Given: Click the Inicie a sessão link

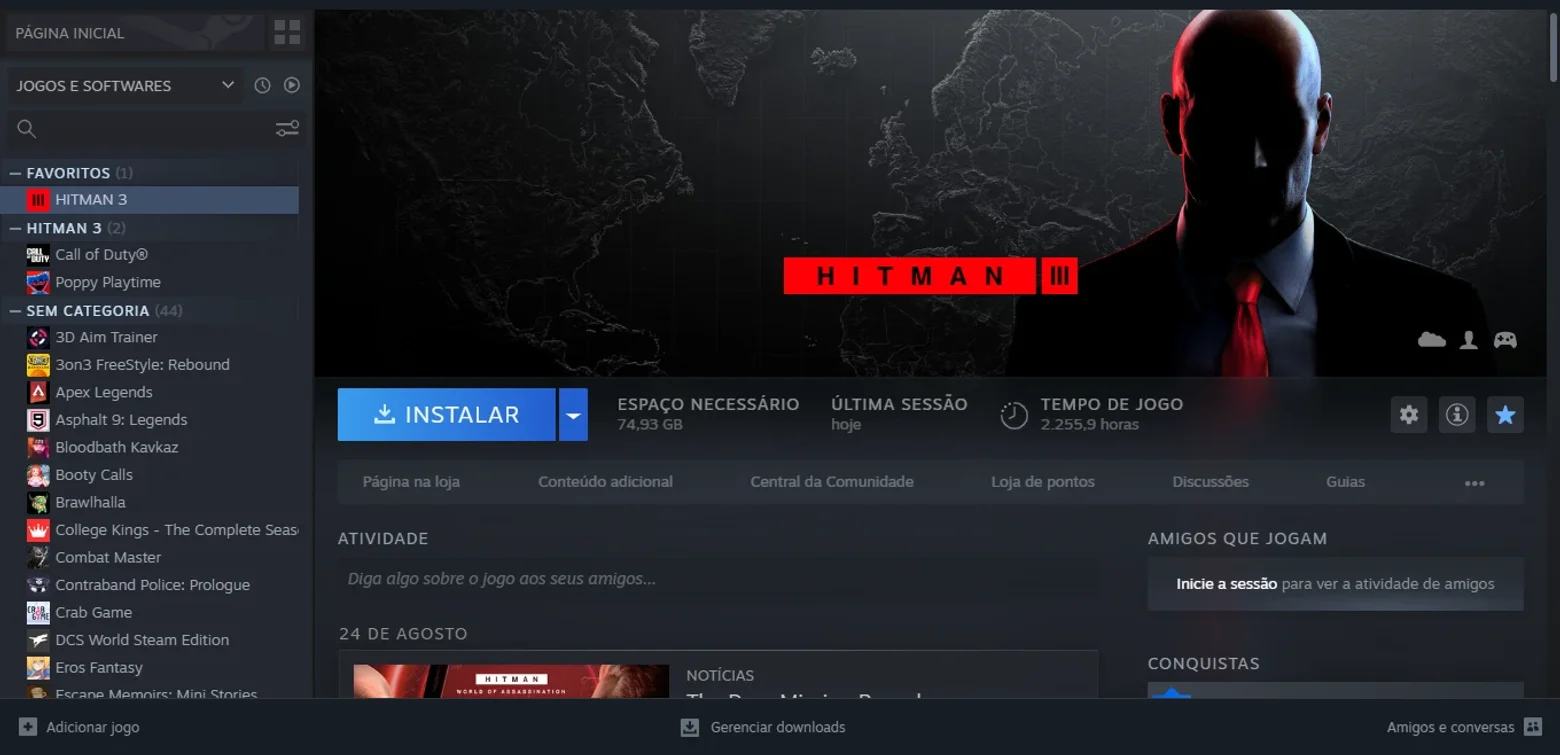Looking at the screenshot, I should coord(1227,584).
